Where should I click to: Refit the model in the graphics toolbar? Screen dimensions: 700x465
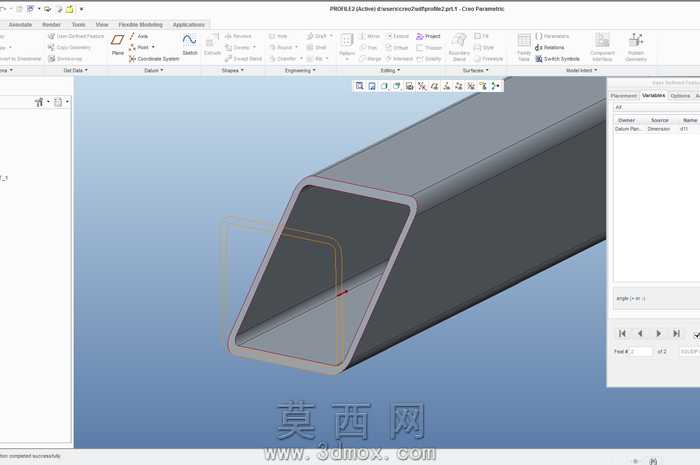pos(359,86)
